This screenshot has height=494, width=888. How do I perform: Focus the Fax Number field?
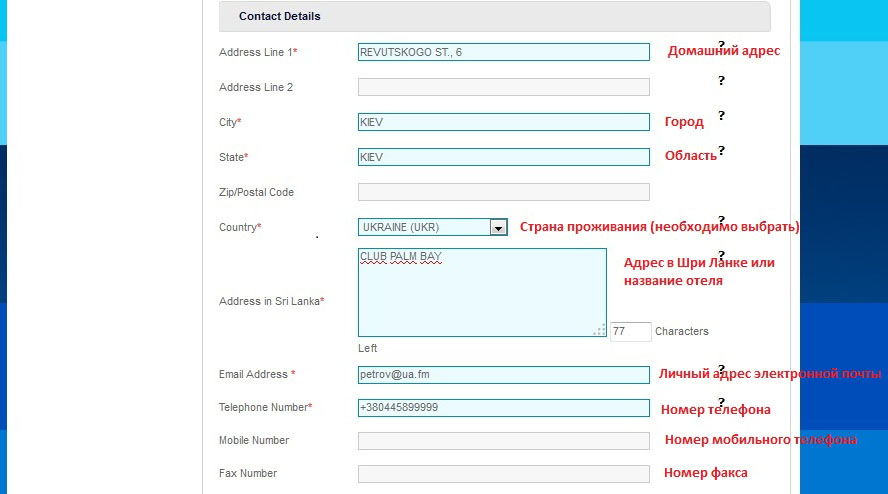tap(503, 474)
